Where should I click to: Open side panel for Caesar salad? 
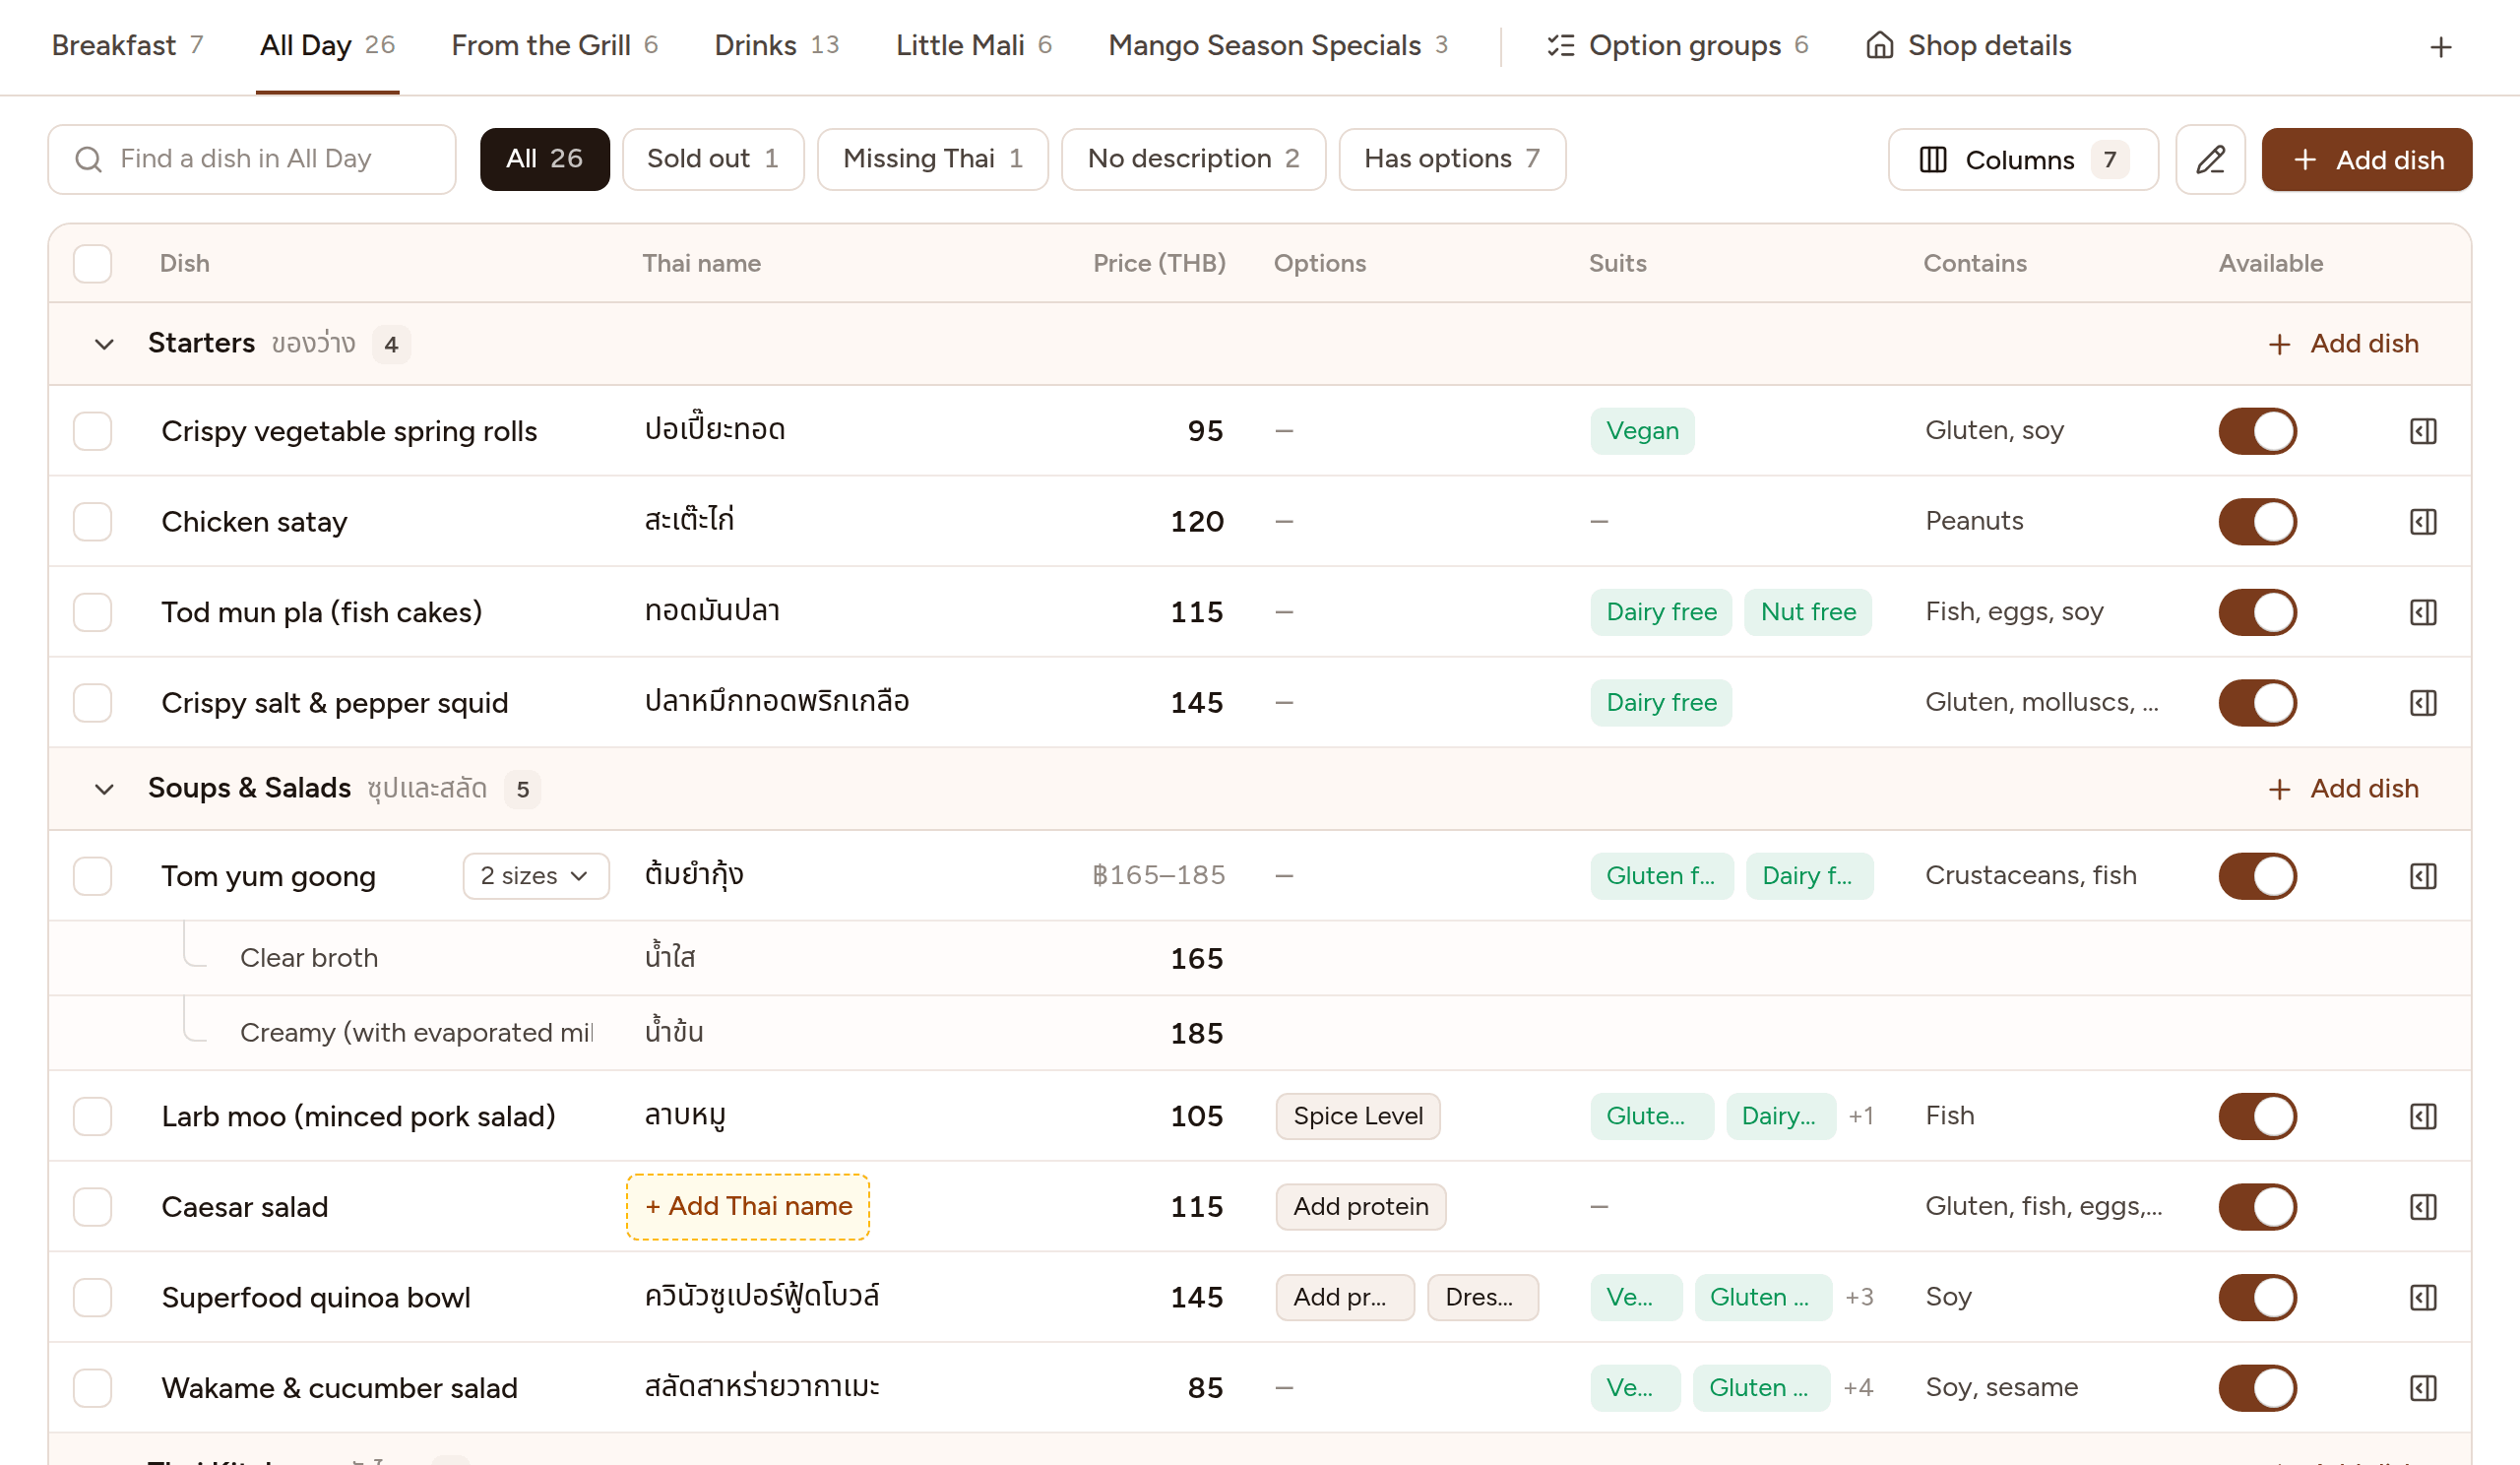coord(2422,1206)
